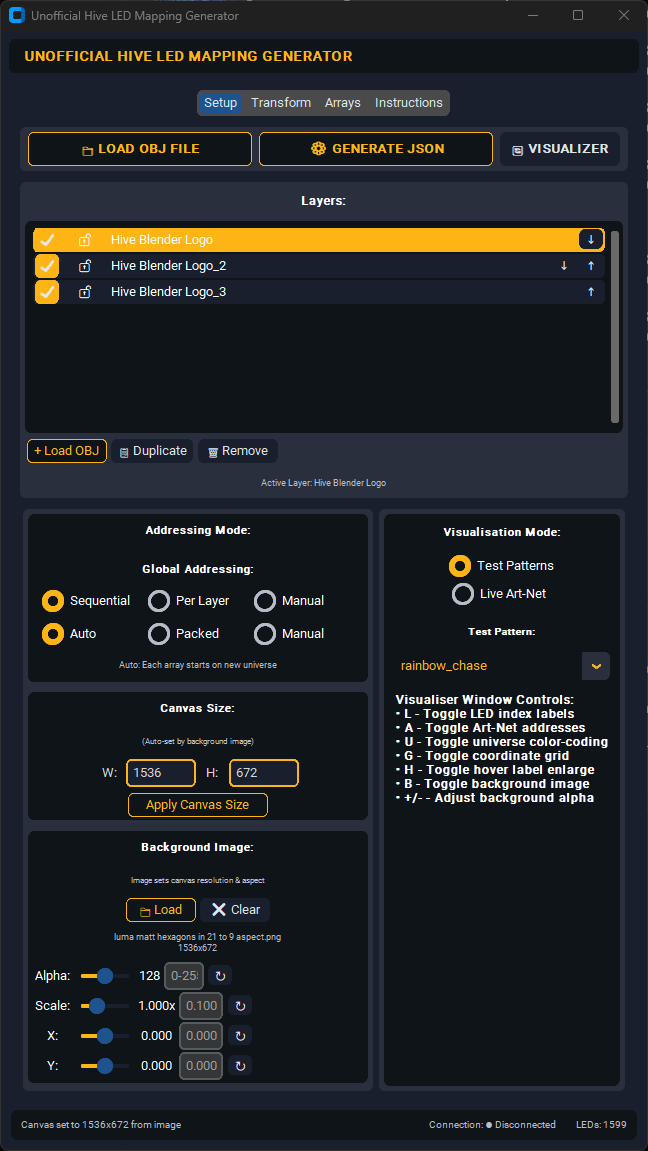The image size is (648, 1151).
Task: Open the VISUALIZER
Action: click(x=560, y=149)
